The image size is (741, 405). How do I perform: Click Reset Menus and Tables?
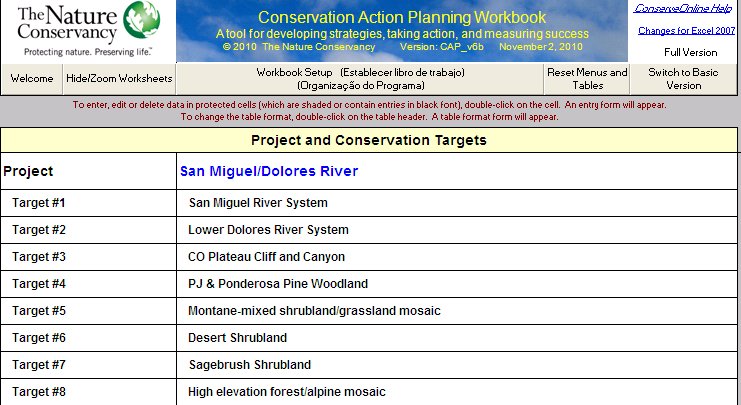point(587,79)
